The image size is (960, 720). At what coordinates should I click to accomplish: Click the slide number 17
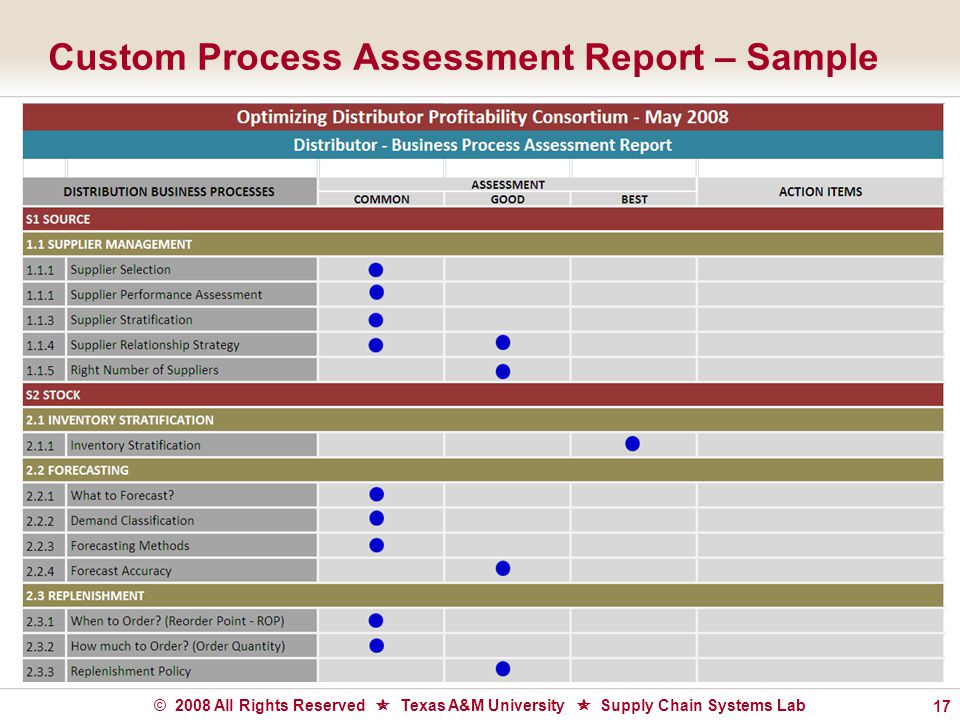941,706
